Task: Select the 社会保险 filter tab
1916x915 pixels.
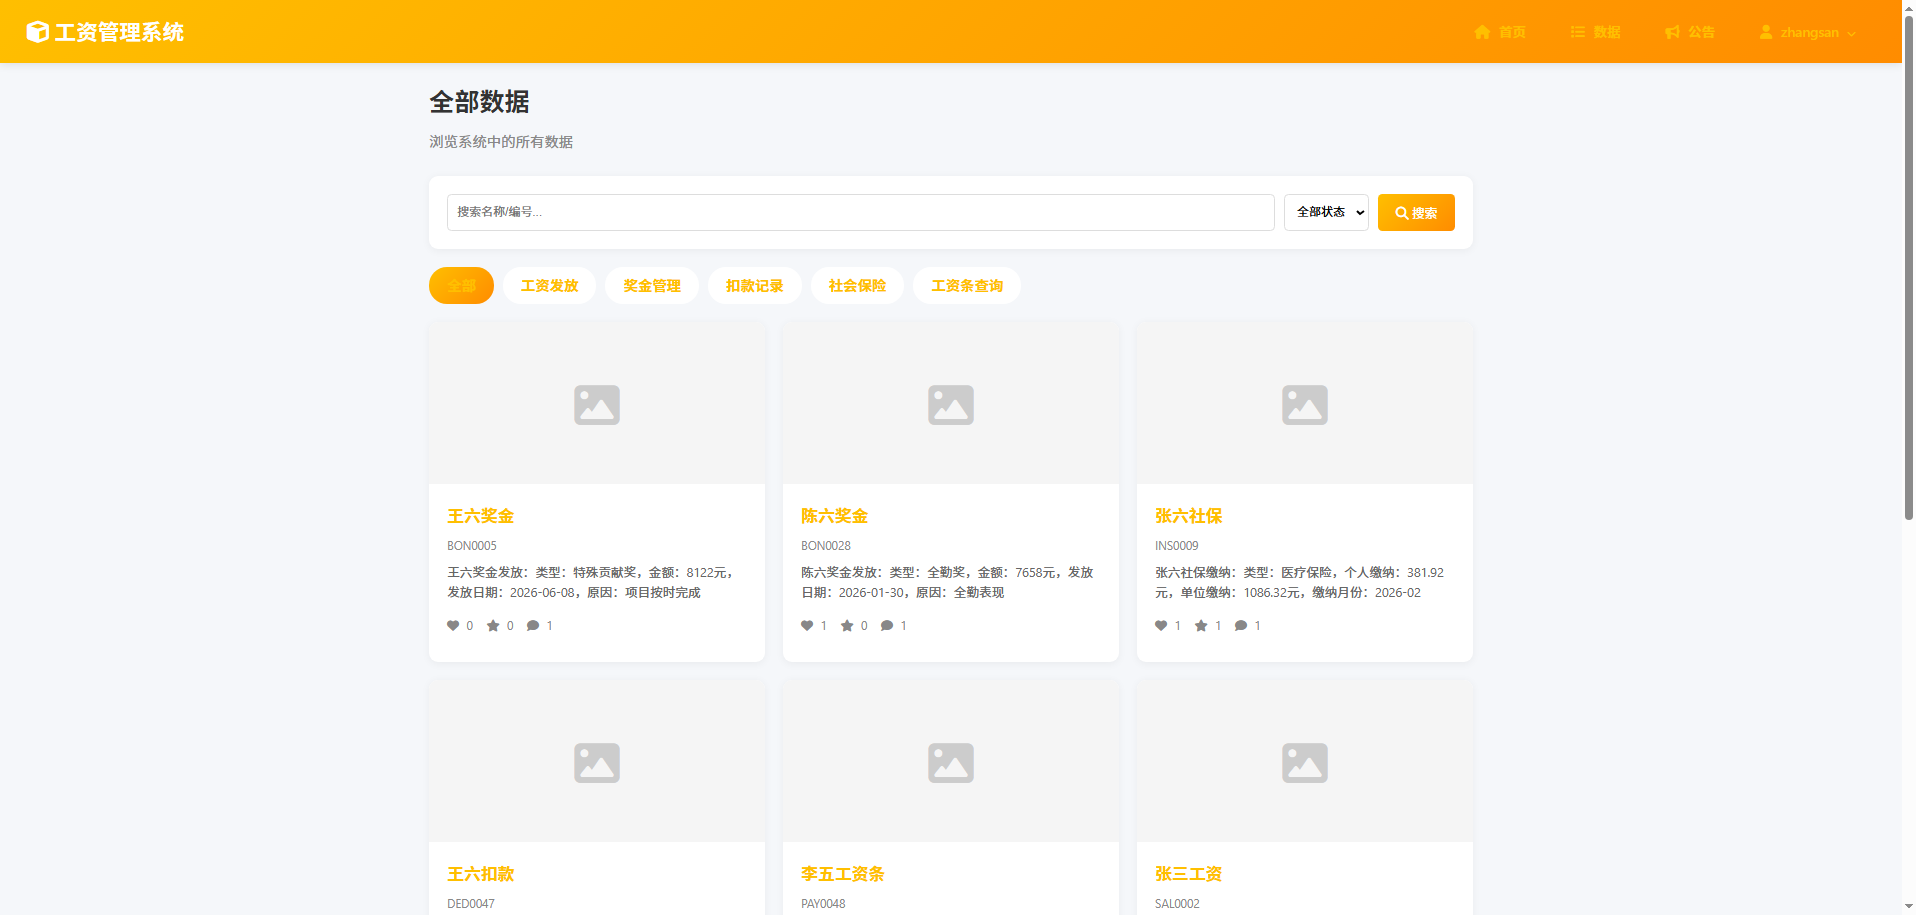Action: (857, 285)
